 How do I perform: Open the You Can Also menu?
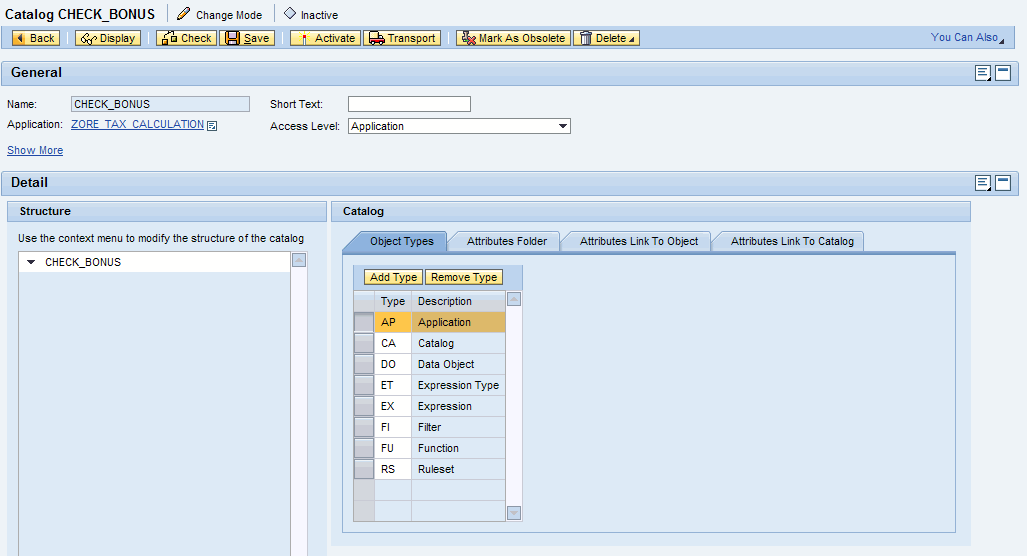click(x=968, y=38)
